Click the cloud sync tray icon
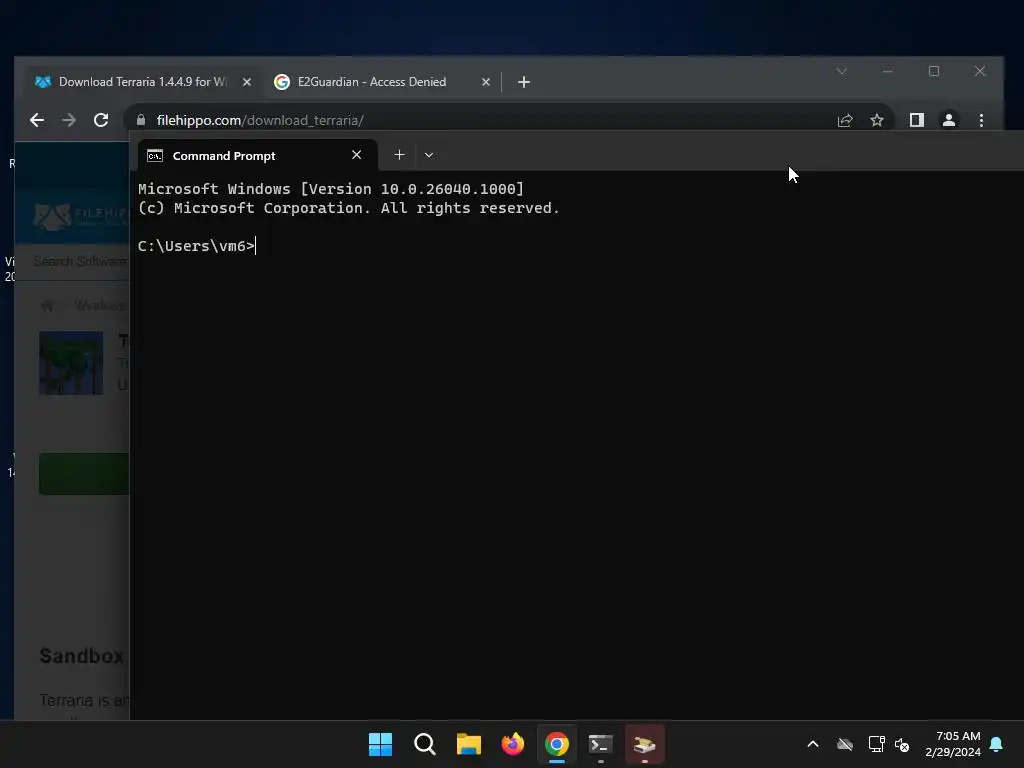The width and height of the screenshot is (1024, 768). 845,744
